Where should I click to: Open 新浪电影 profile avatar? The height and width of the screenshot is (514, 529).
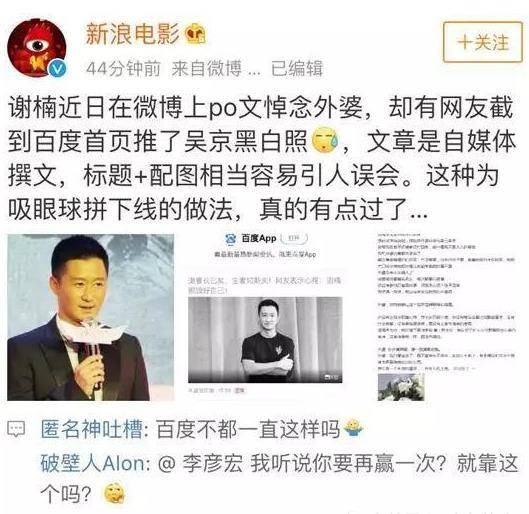tap(37, 47)
